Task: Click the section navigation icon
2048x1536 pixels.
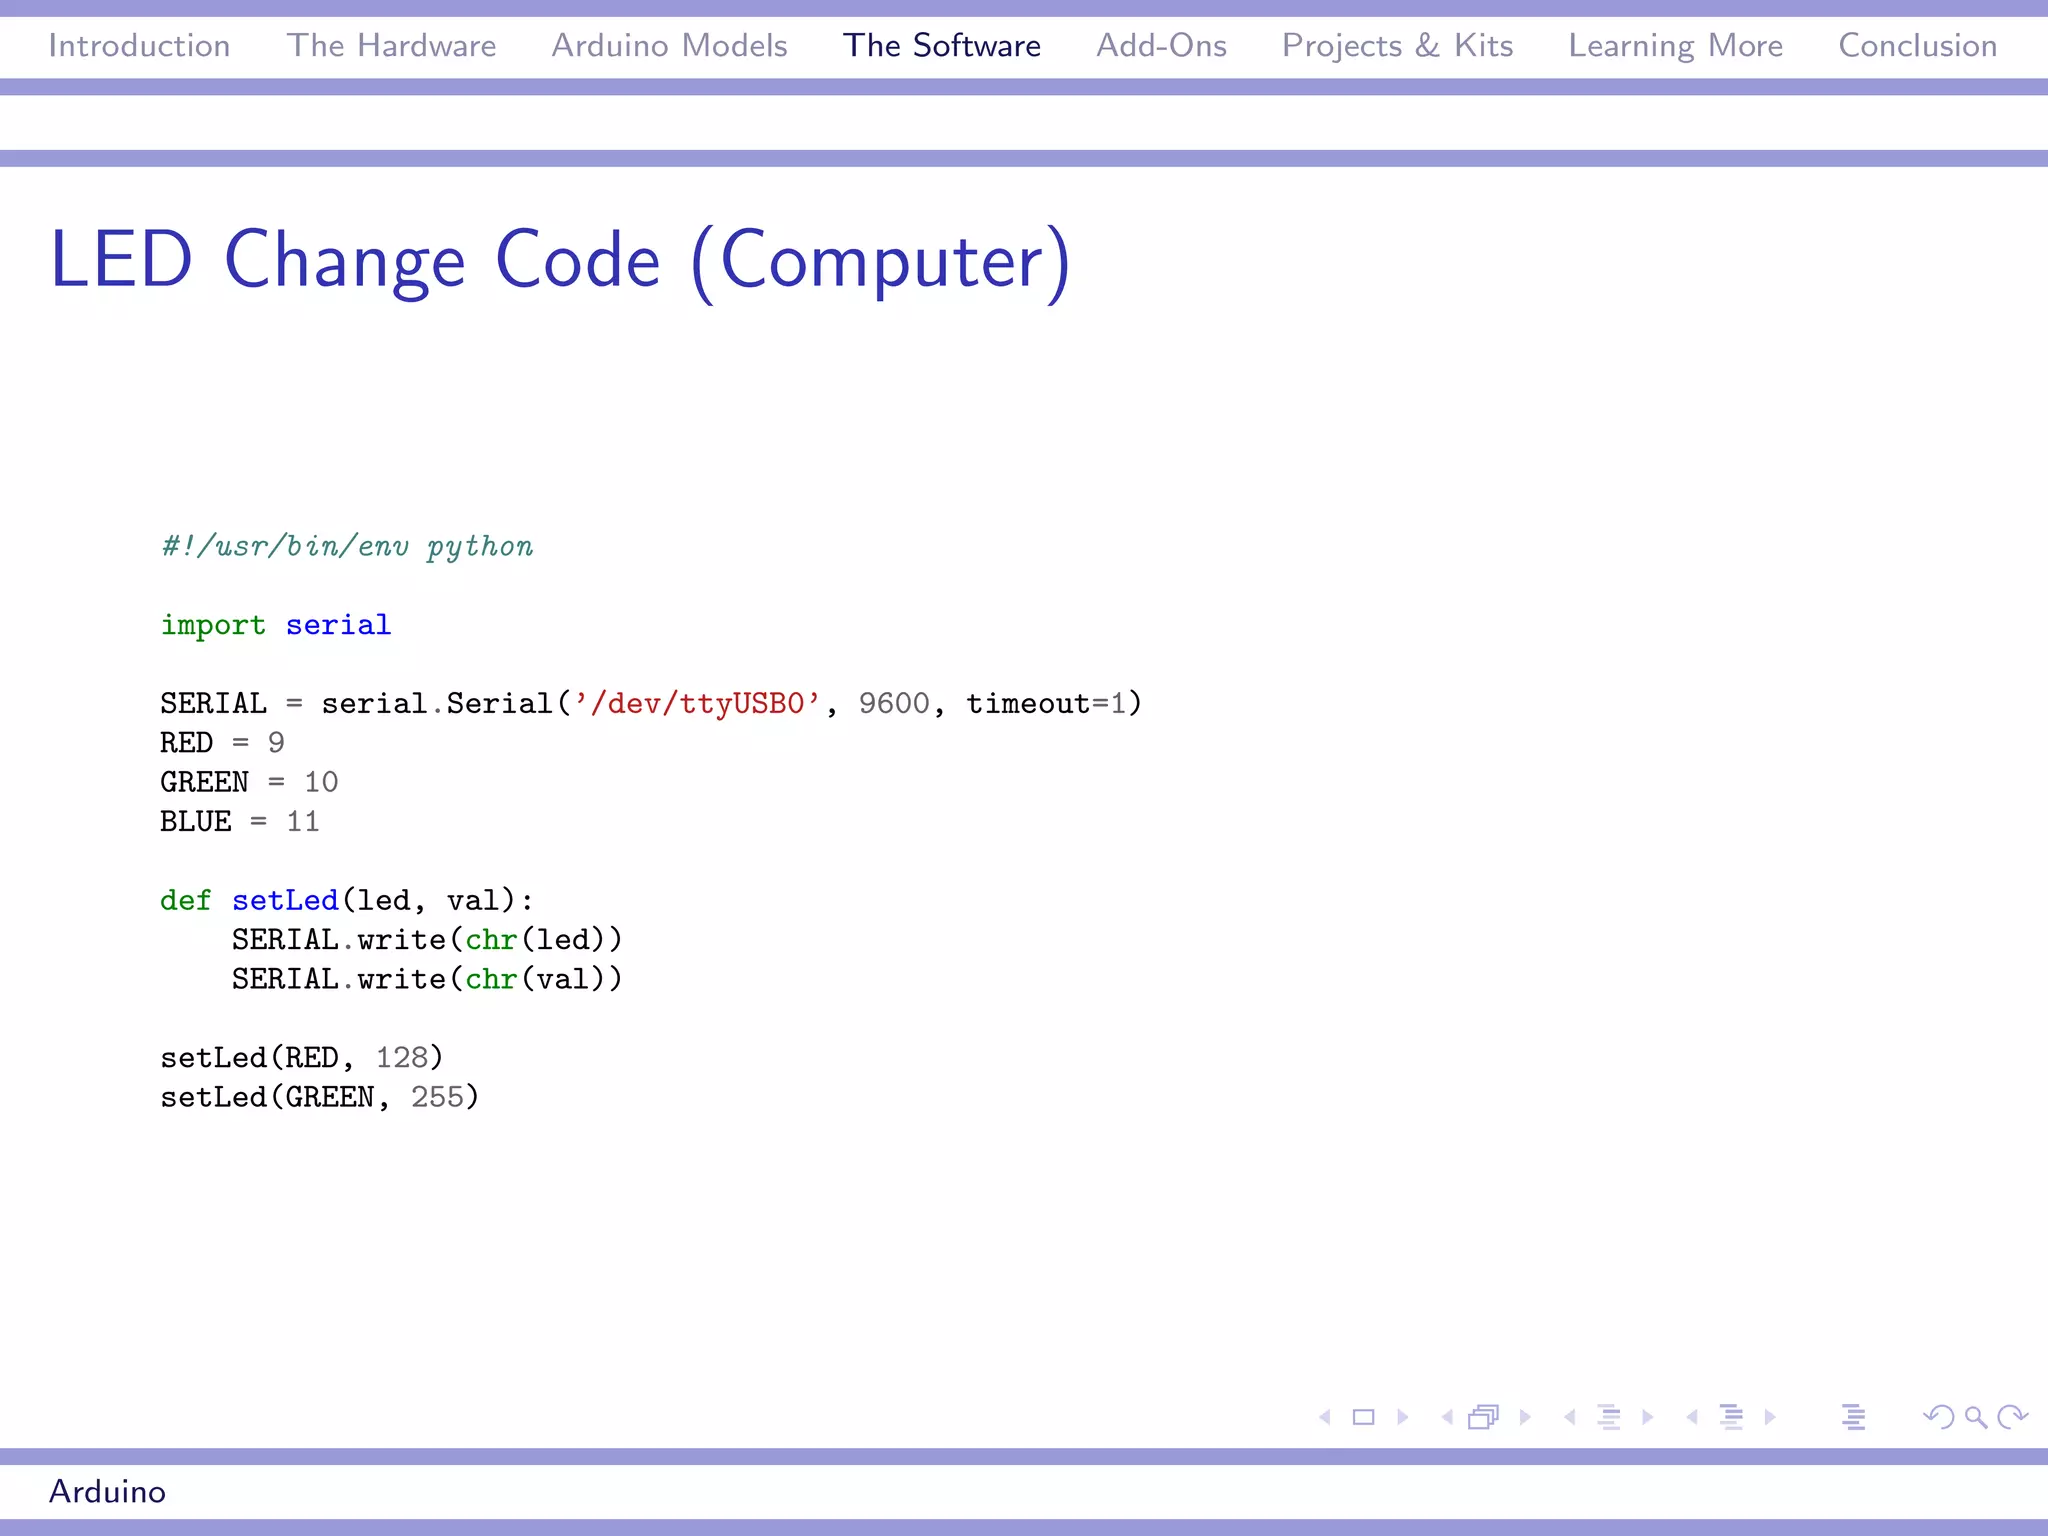Action: [x=1731, y=1417]
